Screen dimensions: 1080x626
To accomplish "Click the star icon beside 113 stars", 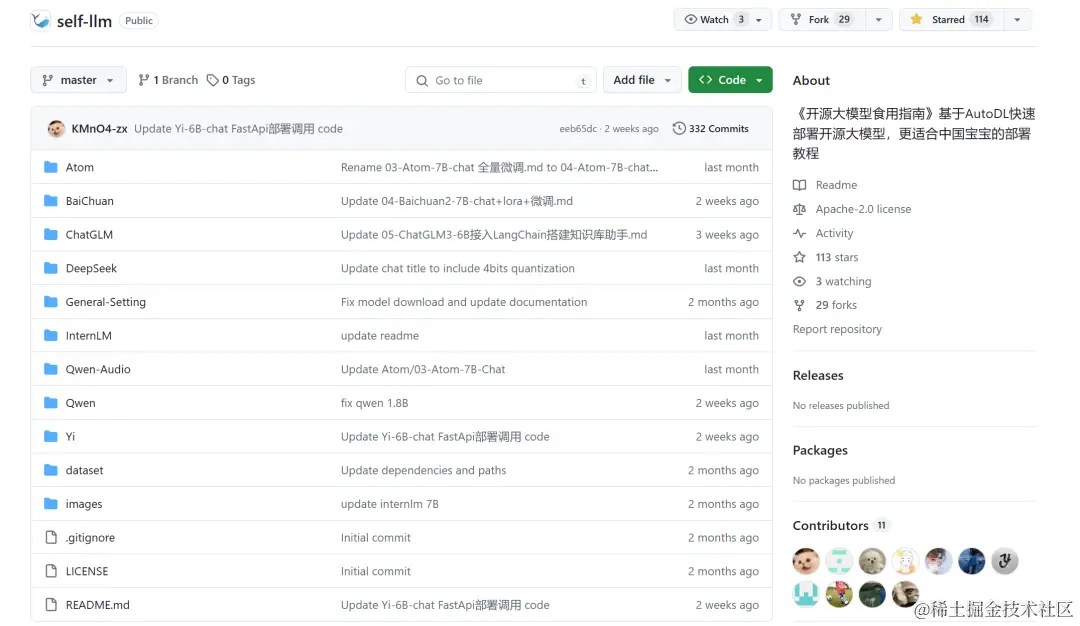I will pyautogui.click(x=799, y=257).
